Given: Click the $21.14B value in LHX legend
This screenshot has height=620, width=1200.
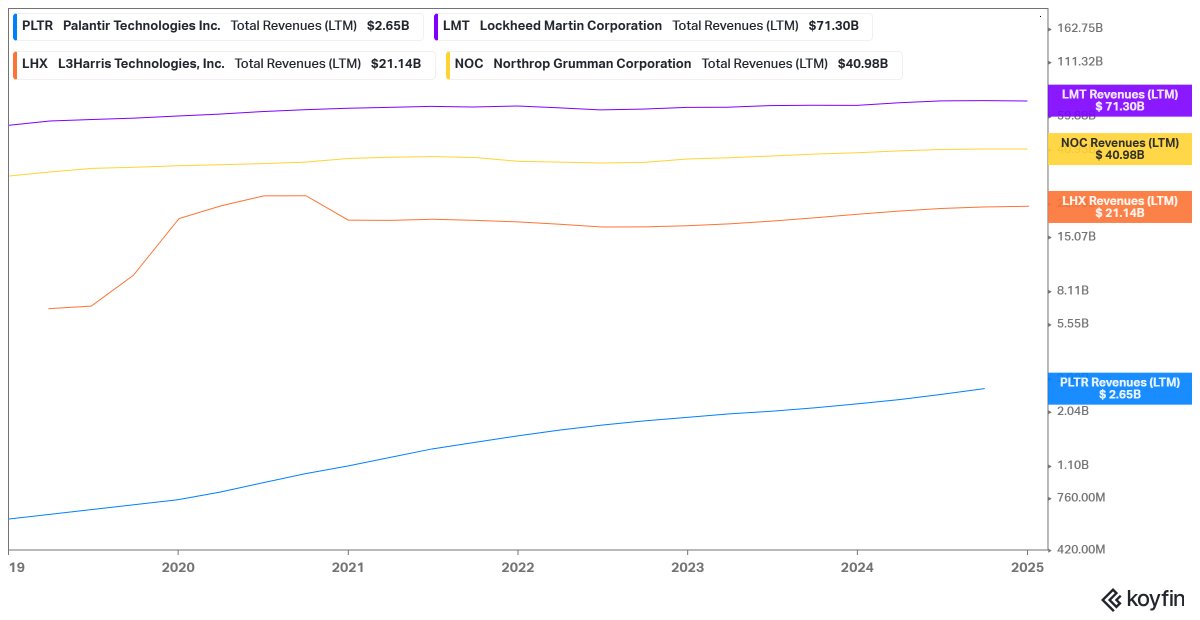Looking at the screenshot, I should click(396, 64).
